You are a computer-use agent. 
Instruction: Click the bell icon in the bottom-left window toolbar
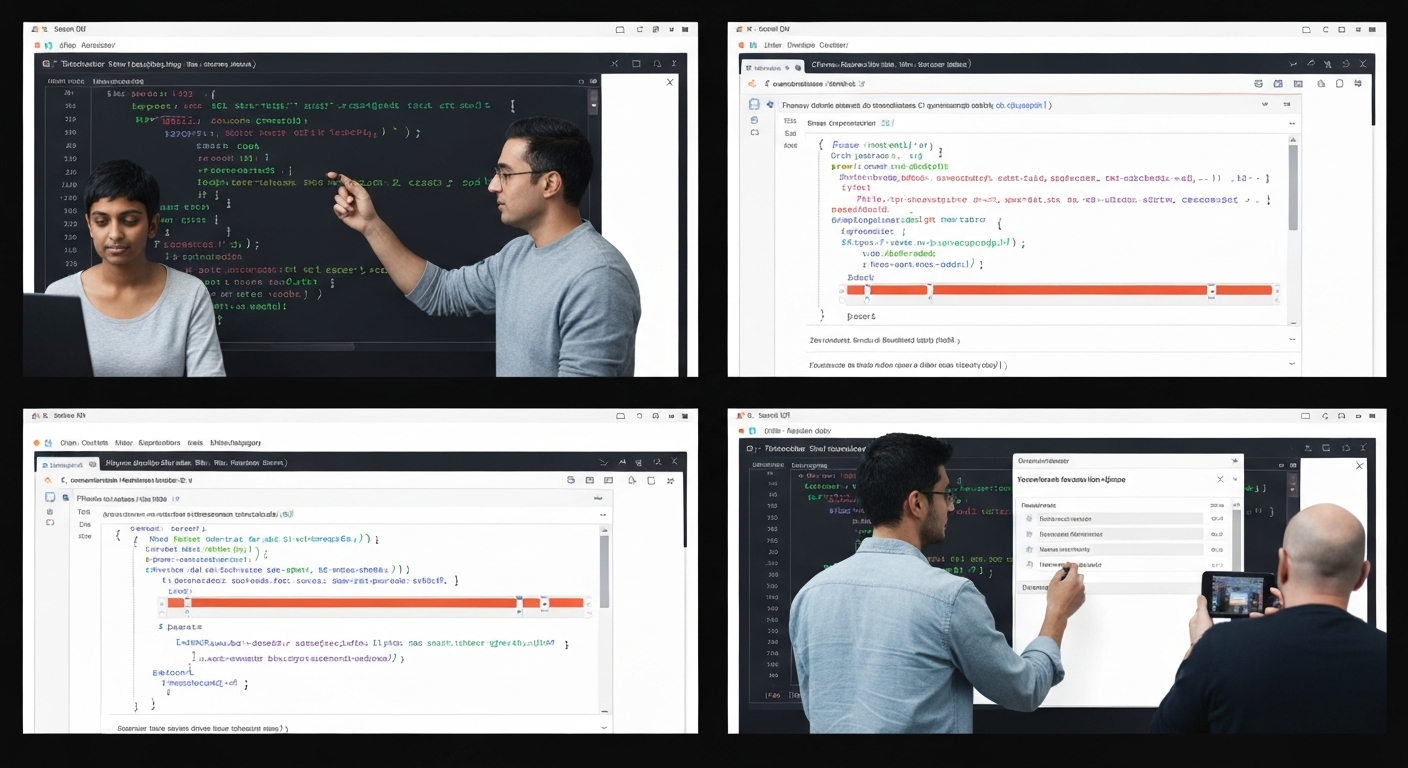(632, 480)
